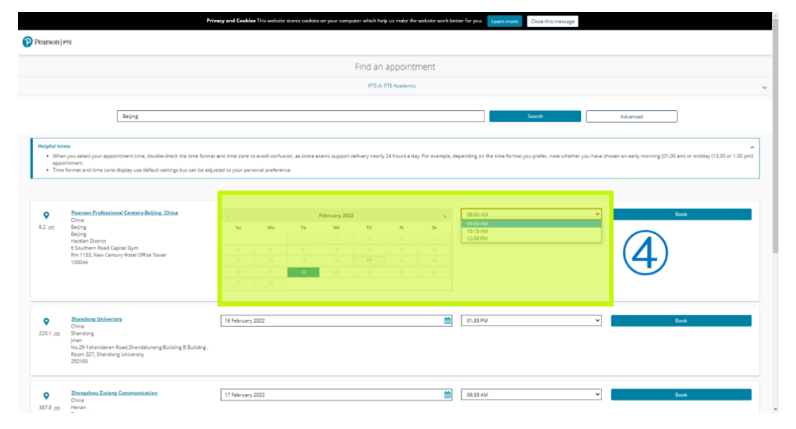Select February 18 in the calendar
This screenshot has height=429, width=796.
402,261
